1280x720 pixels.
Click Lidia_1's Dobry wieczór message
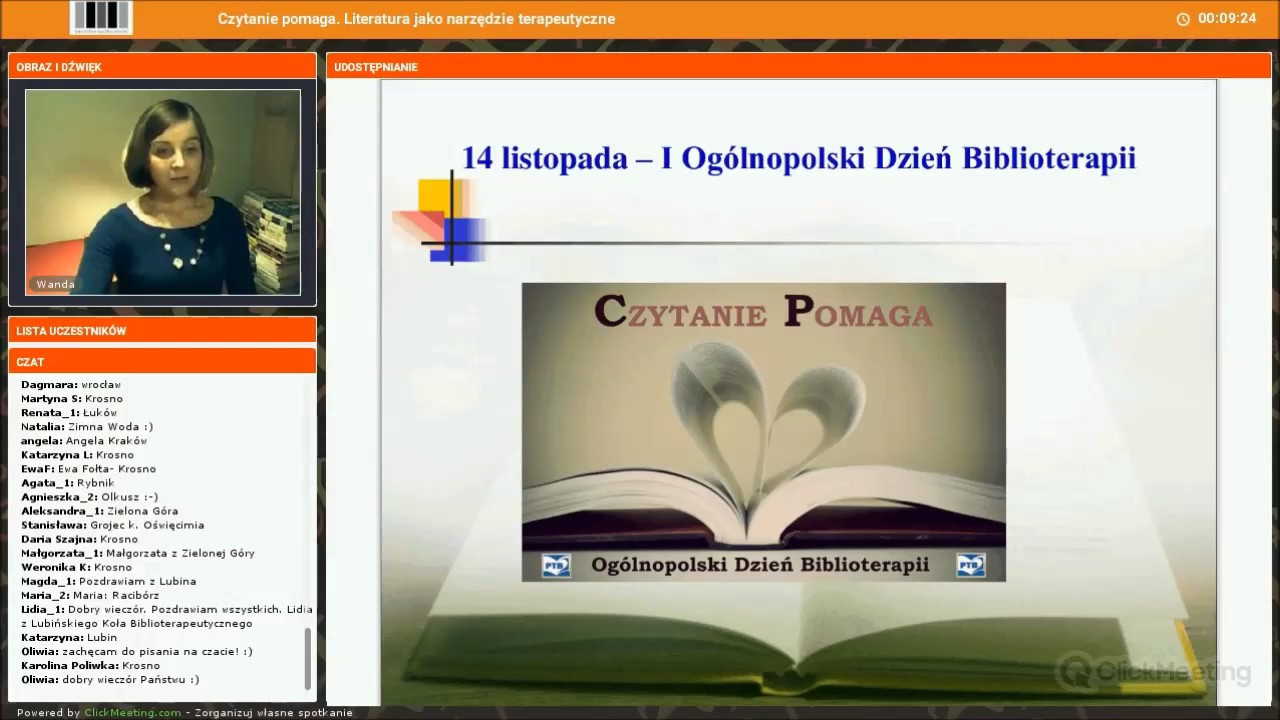tap(167, 615)
